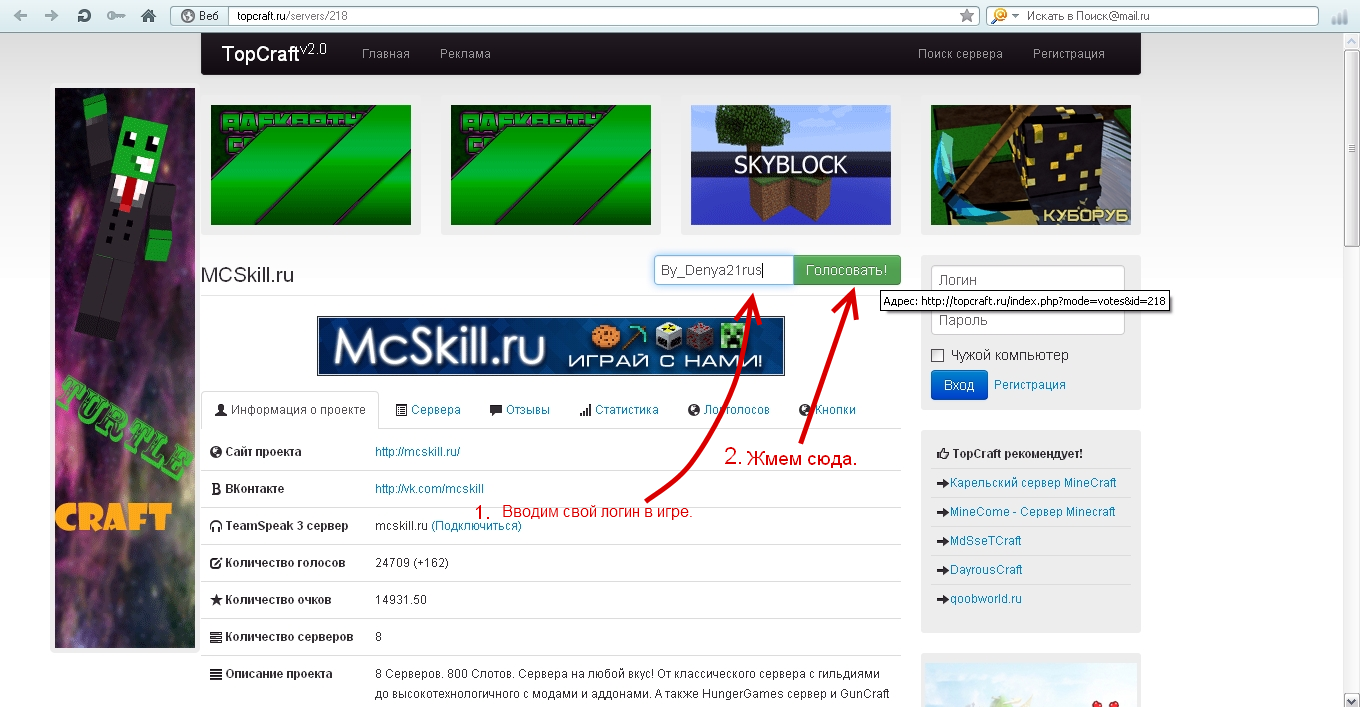
Task: Open the search engine dropdown arrow
Action: 1015,16
